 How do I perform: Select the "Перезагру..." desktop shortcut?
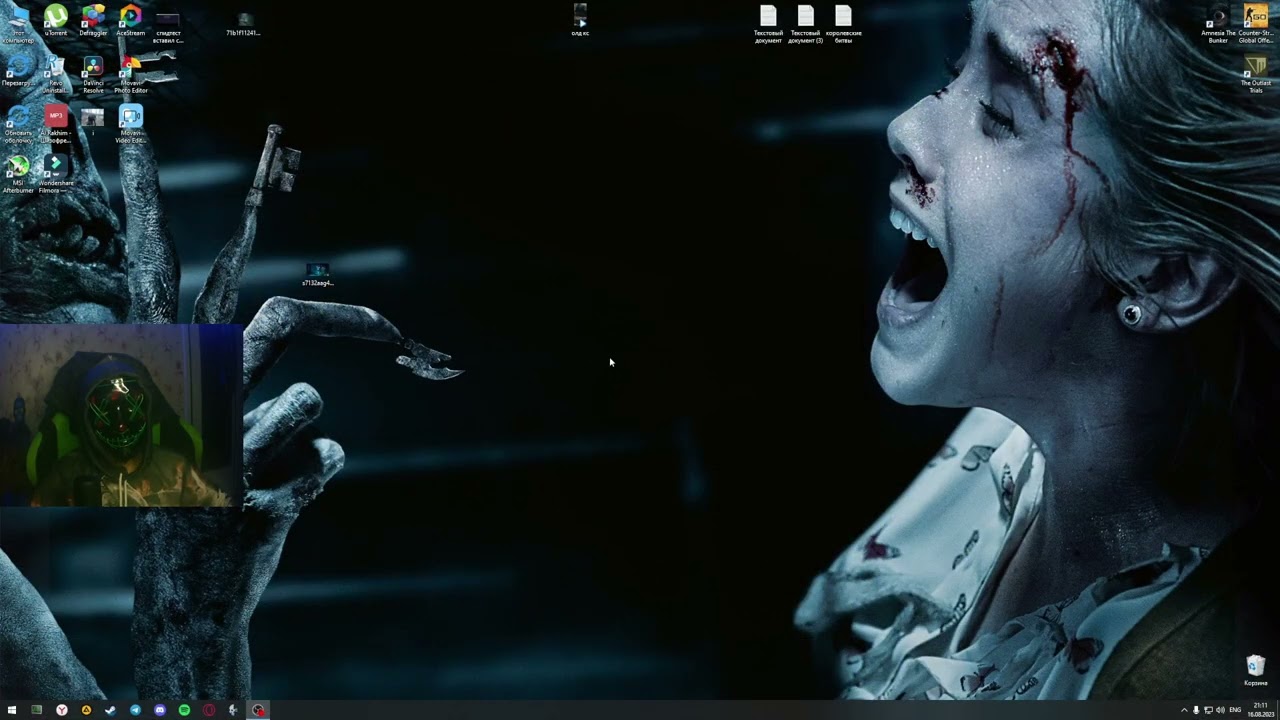(x=18, y=72)
